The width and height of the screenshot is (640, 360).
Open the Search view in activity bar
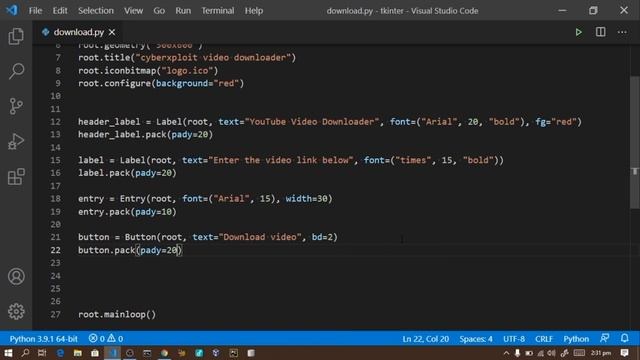click(x=16, y=71)
